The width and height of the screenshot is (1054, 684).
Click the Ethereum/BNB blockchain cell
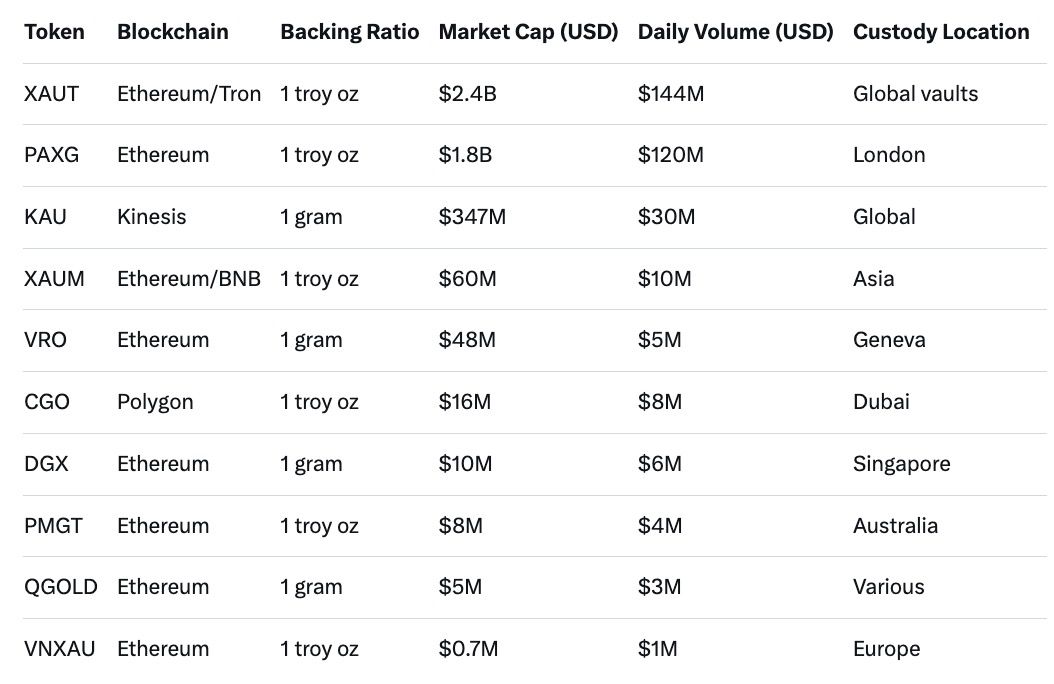[188, 279]
